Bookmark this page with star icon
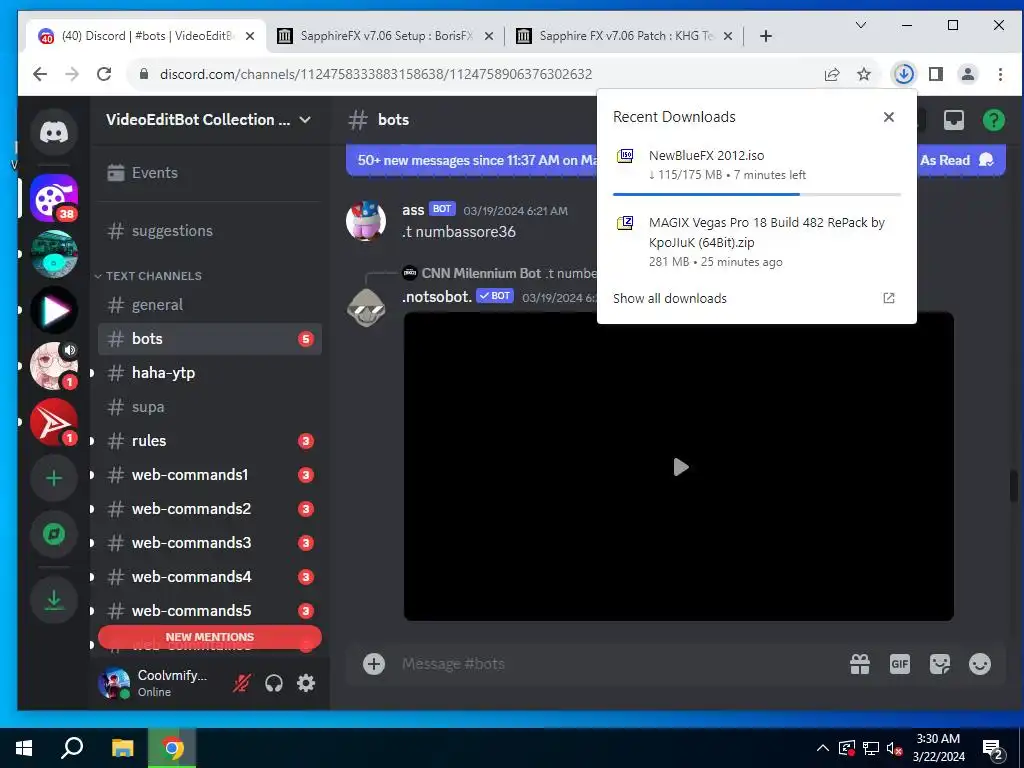Image resolution: width=1024 pixels, height=768 pixels. pyautogui.click(x=864, y=74)
